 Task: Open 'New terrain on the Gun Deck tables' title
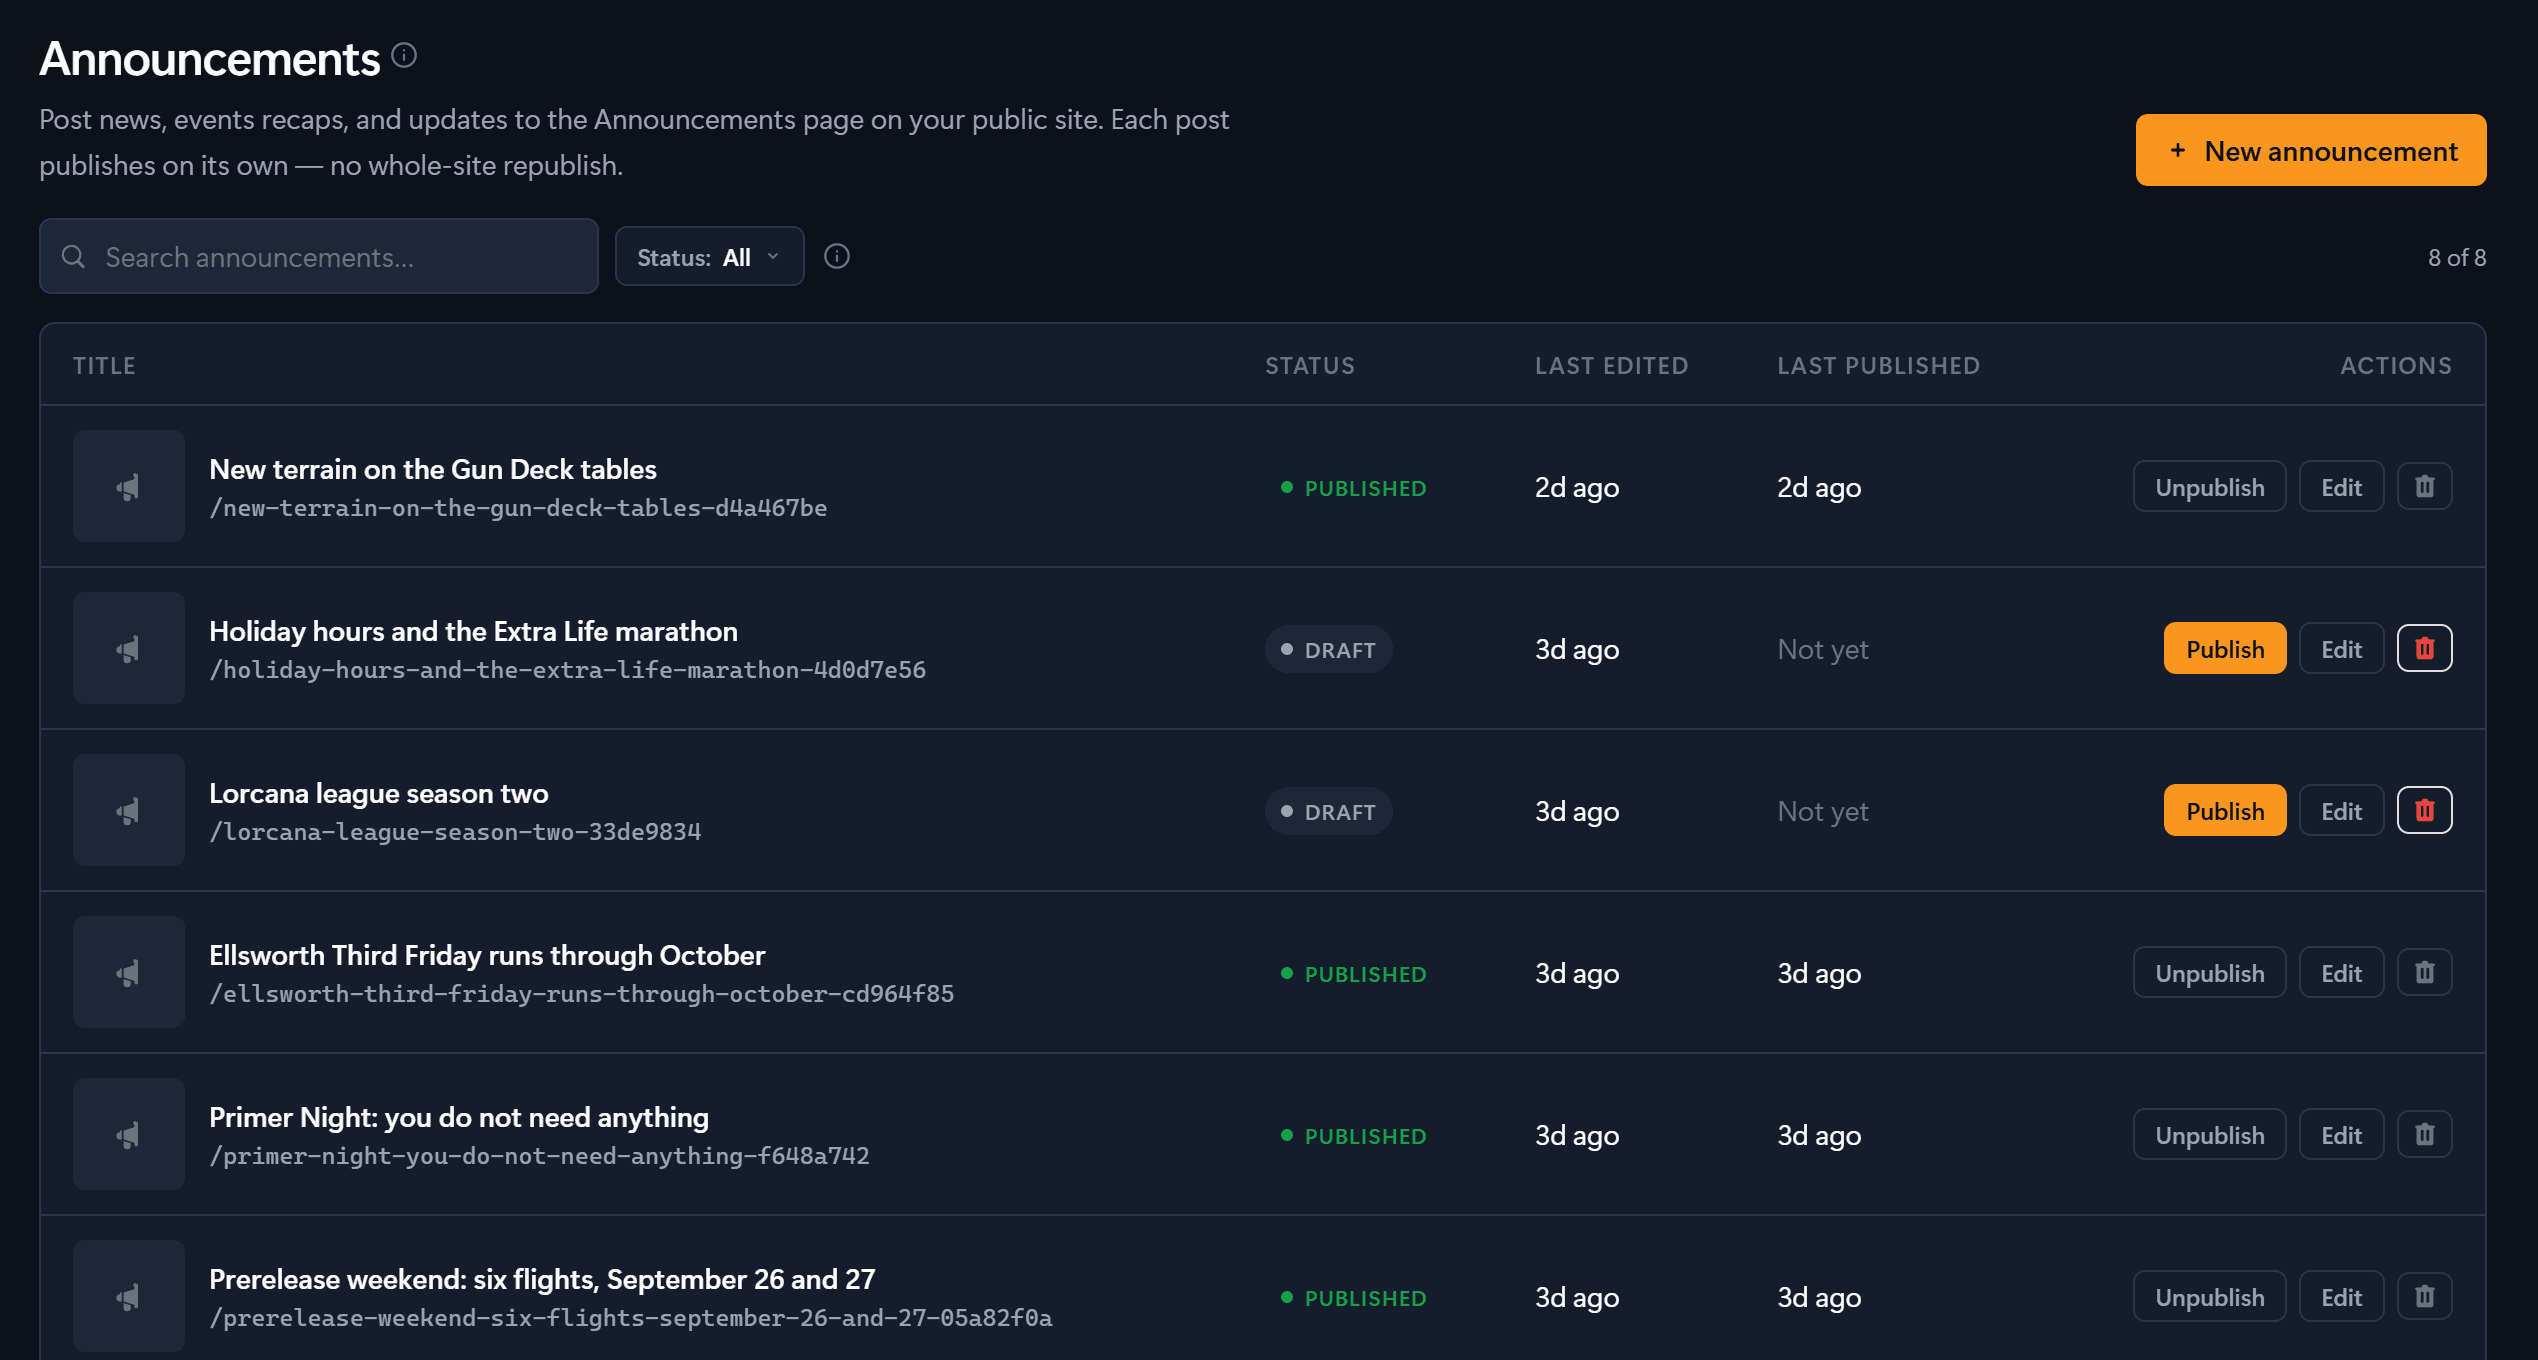point(433,469)
